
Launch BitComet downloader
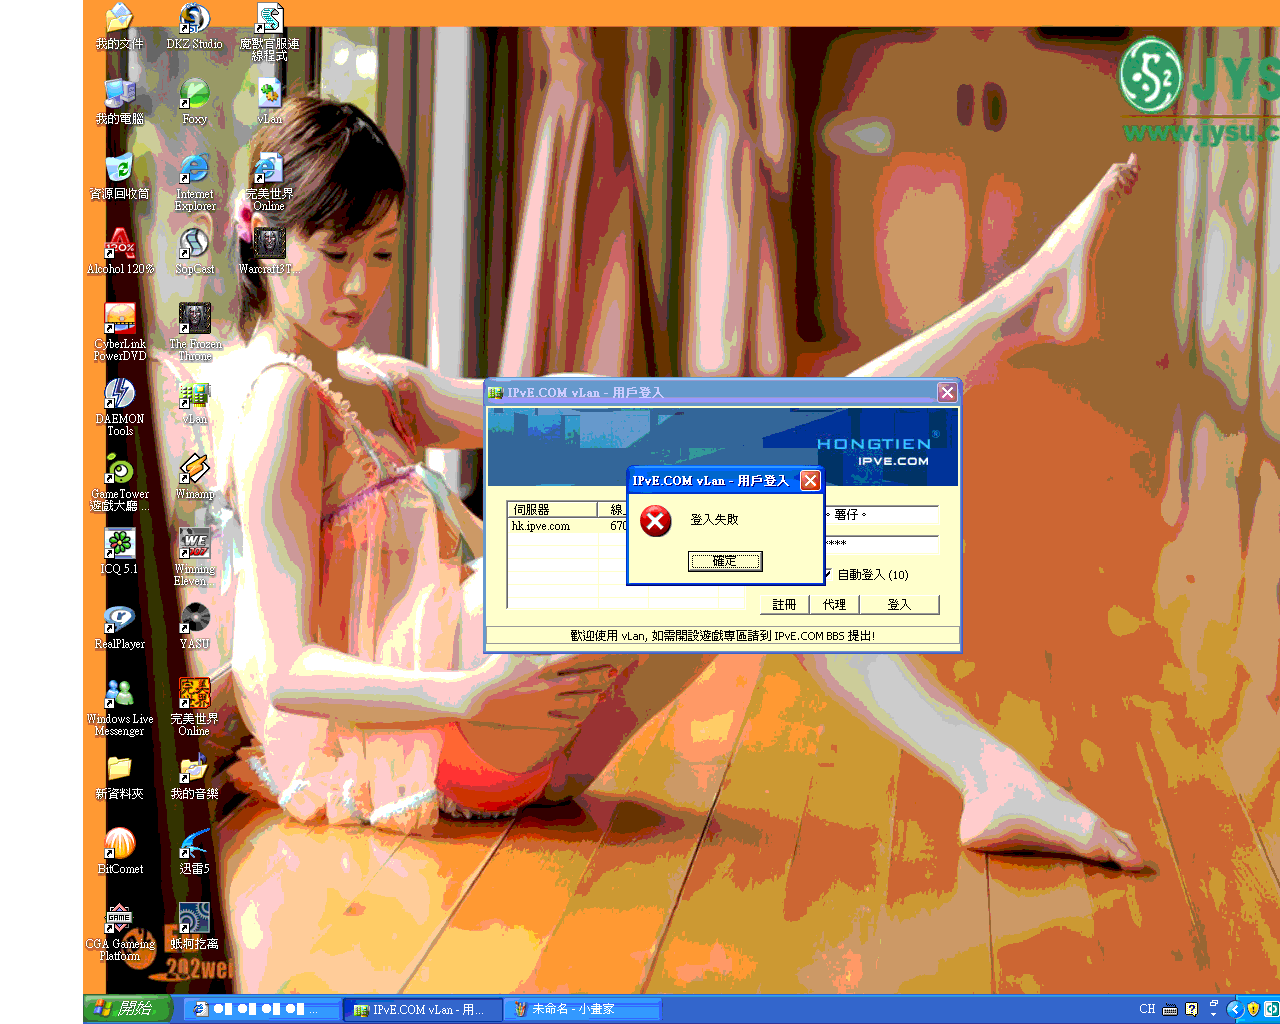[119, 845]
